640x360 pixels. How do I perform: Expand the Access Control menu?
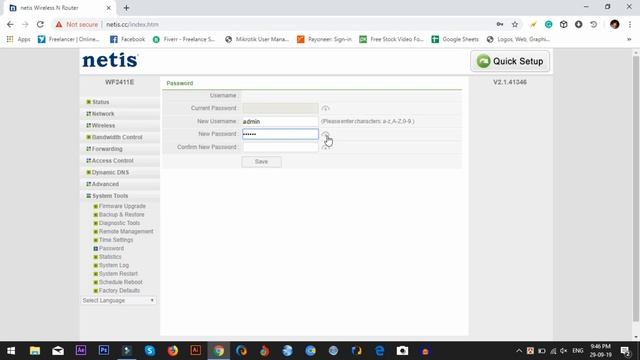pyautogui.click(x=112, y=161)
